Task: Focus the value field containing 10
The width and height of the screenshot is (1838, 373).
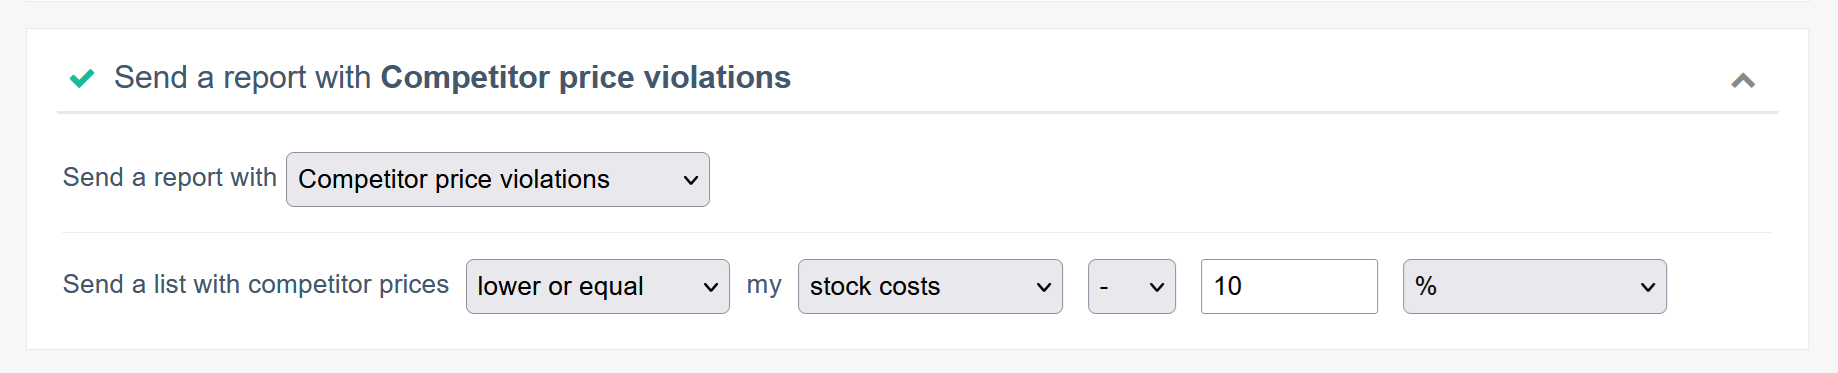Action: point(1289,286)
